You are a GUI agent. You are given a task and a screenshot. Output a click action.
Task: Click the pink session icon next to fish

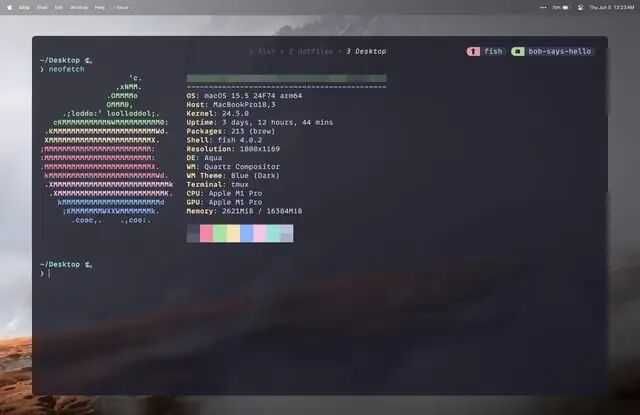473,51
